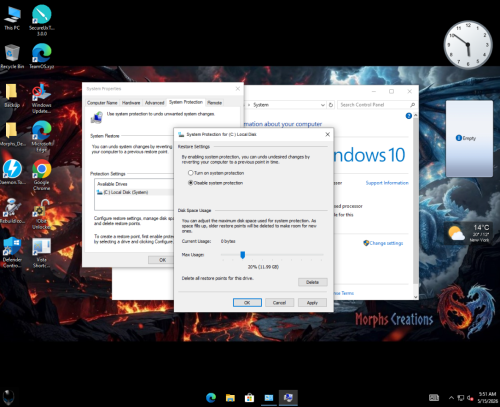Click the Alienware start button
The height and width of the screenshot is (407, 500).
click(x=9, y=397)
